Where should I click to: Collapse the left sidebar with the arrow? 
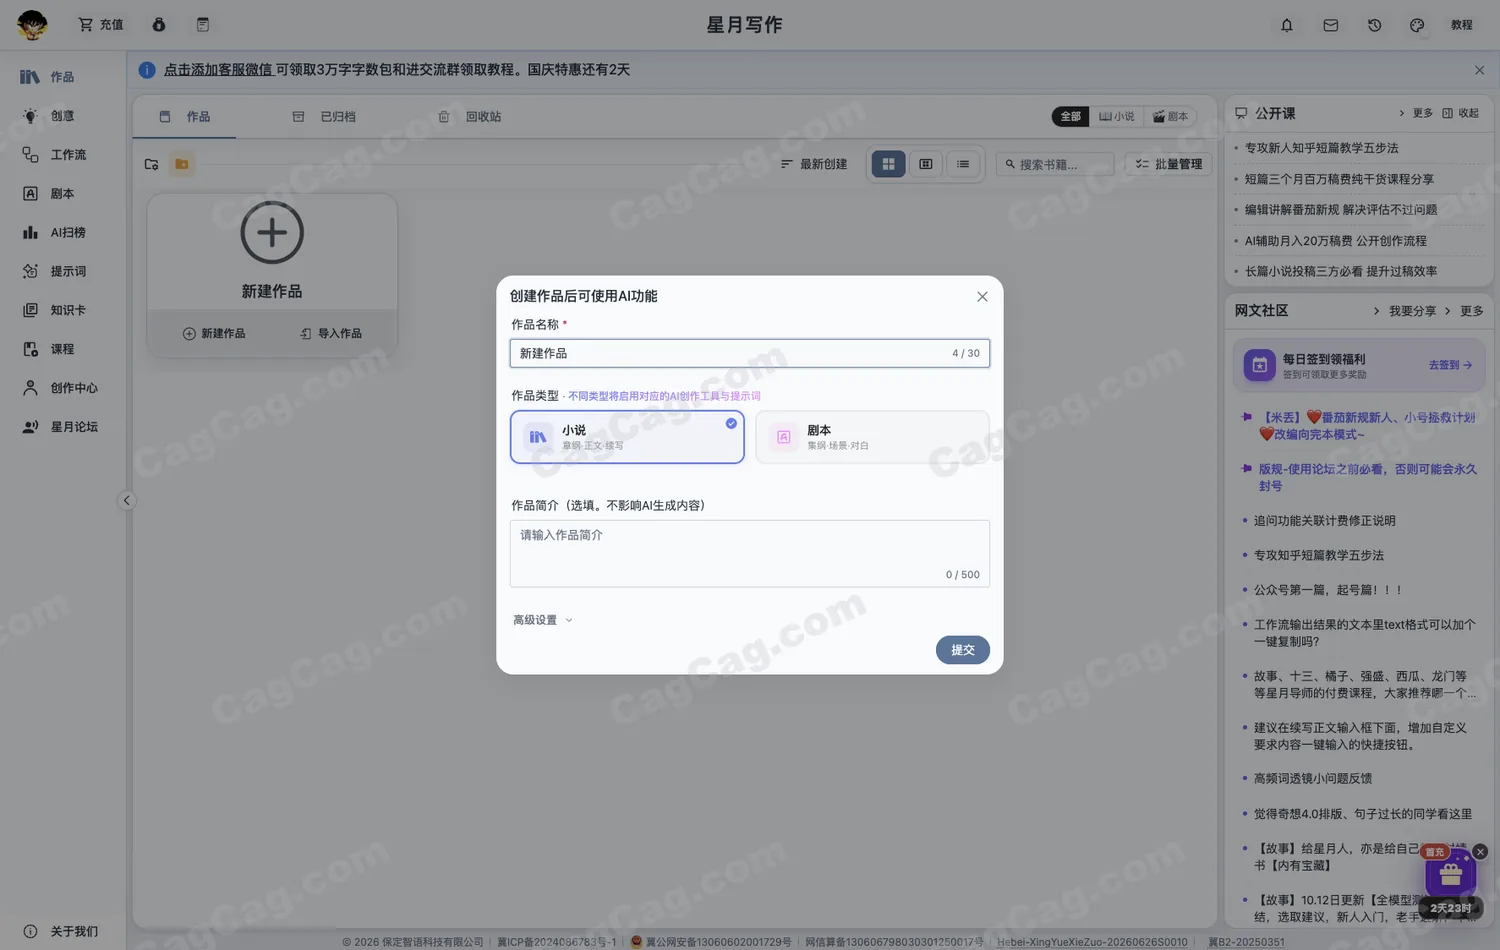pos(127,501)
